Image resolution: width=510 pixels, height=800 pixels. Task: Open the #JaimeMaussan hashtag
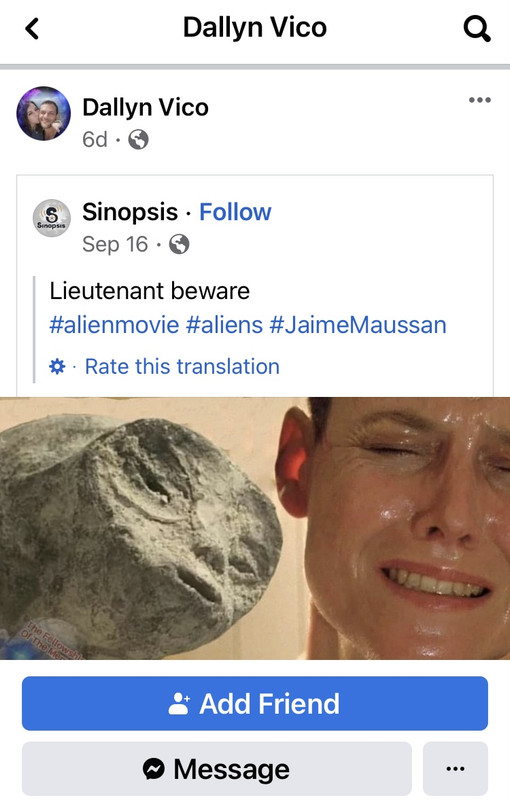[358, 325]
